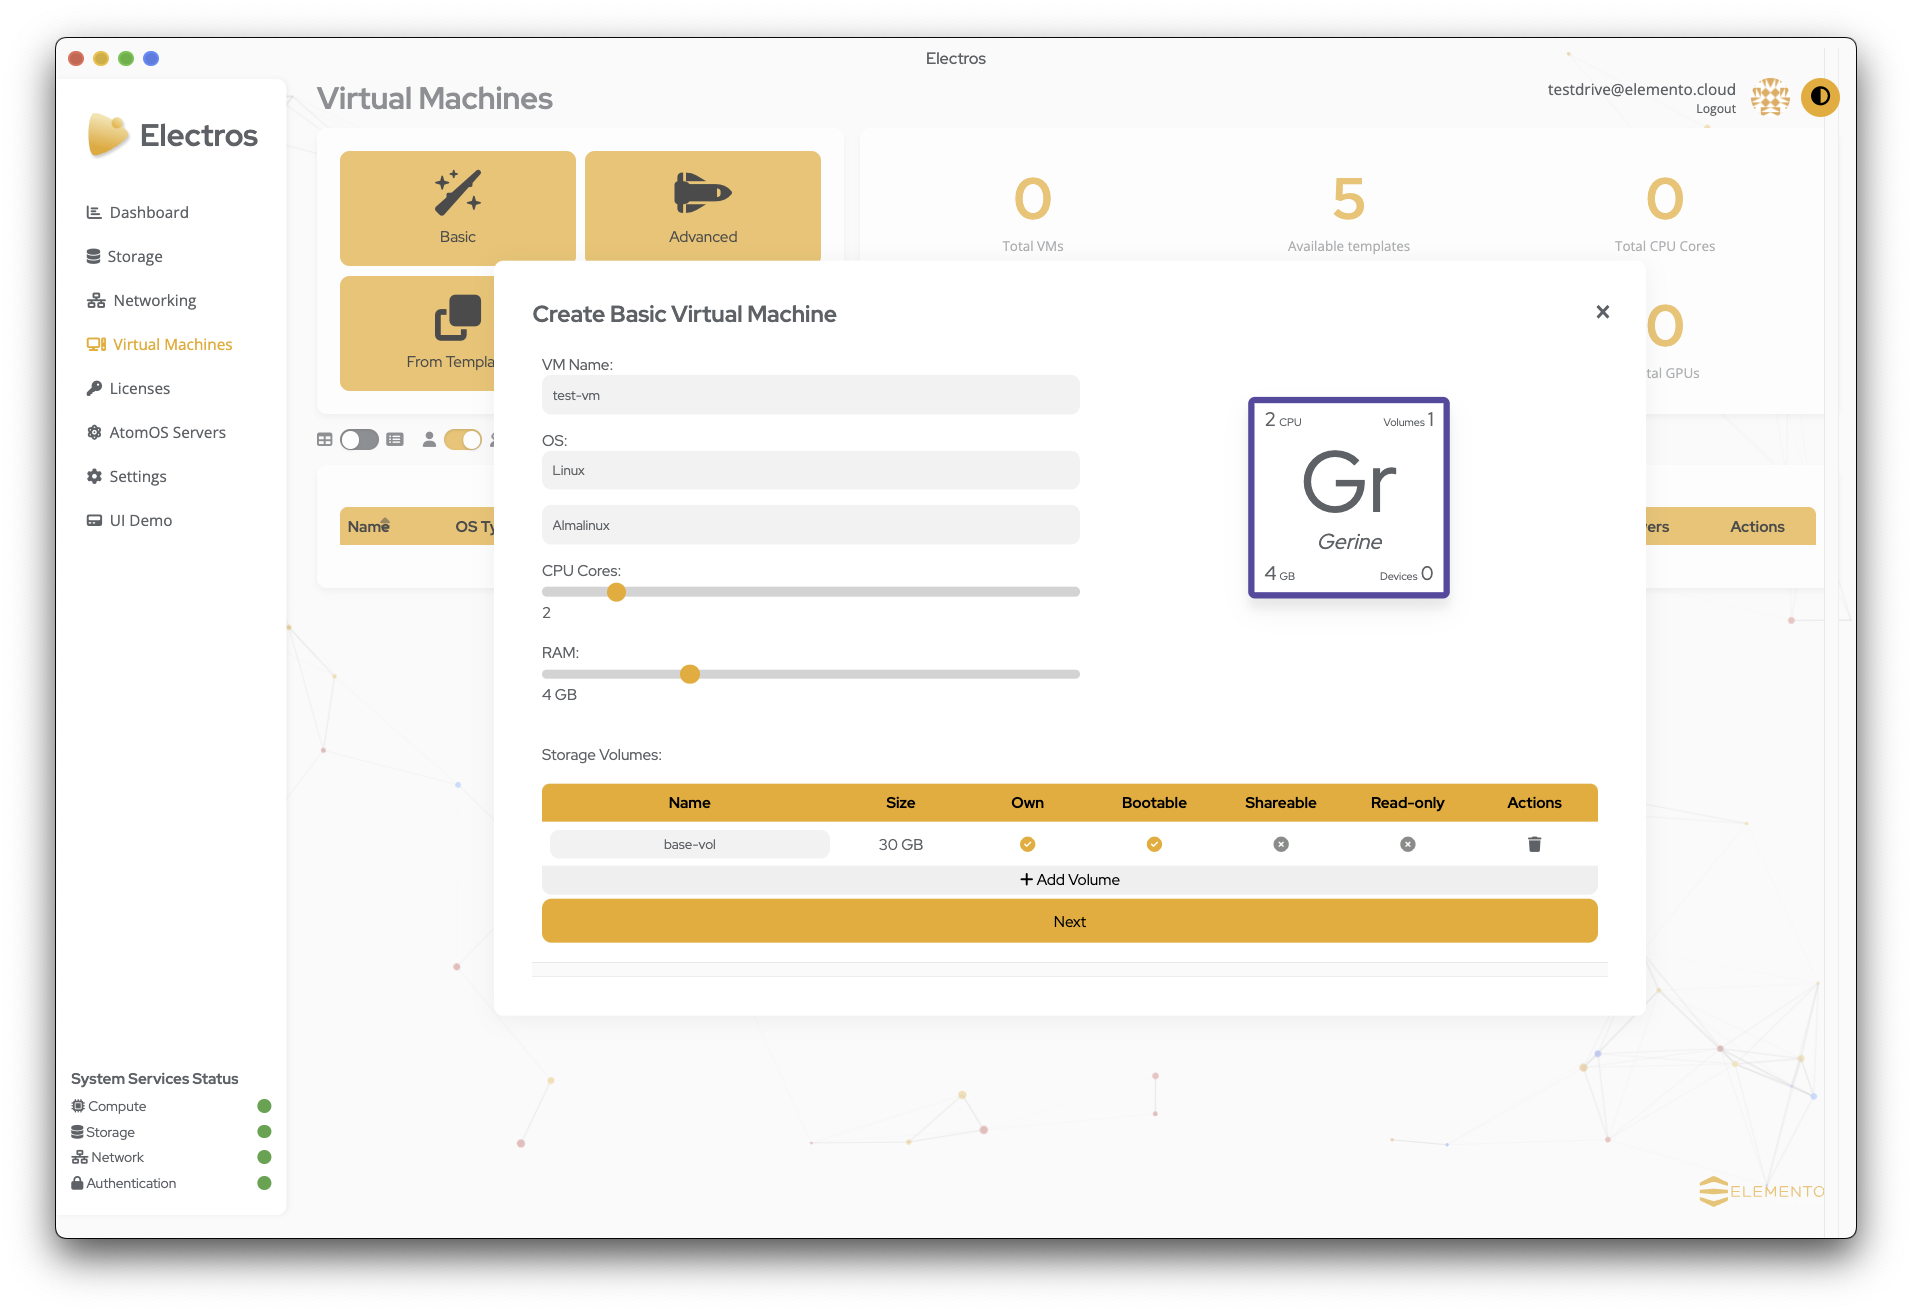Click the Dashboard chart icon
The image size is (1912, 1312).
click(x=94, y=212)
